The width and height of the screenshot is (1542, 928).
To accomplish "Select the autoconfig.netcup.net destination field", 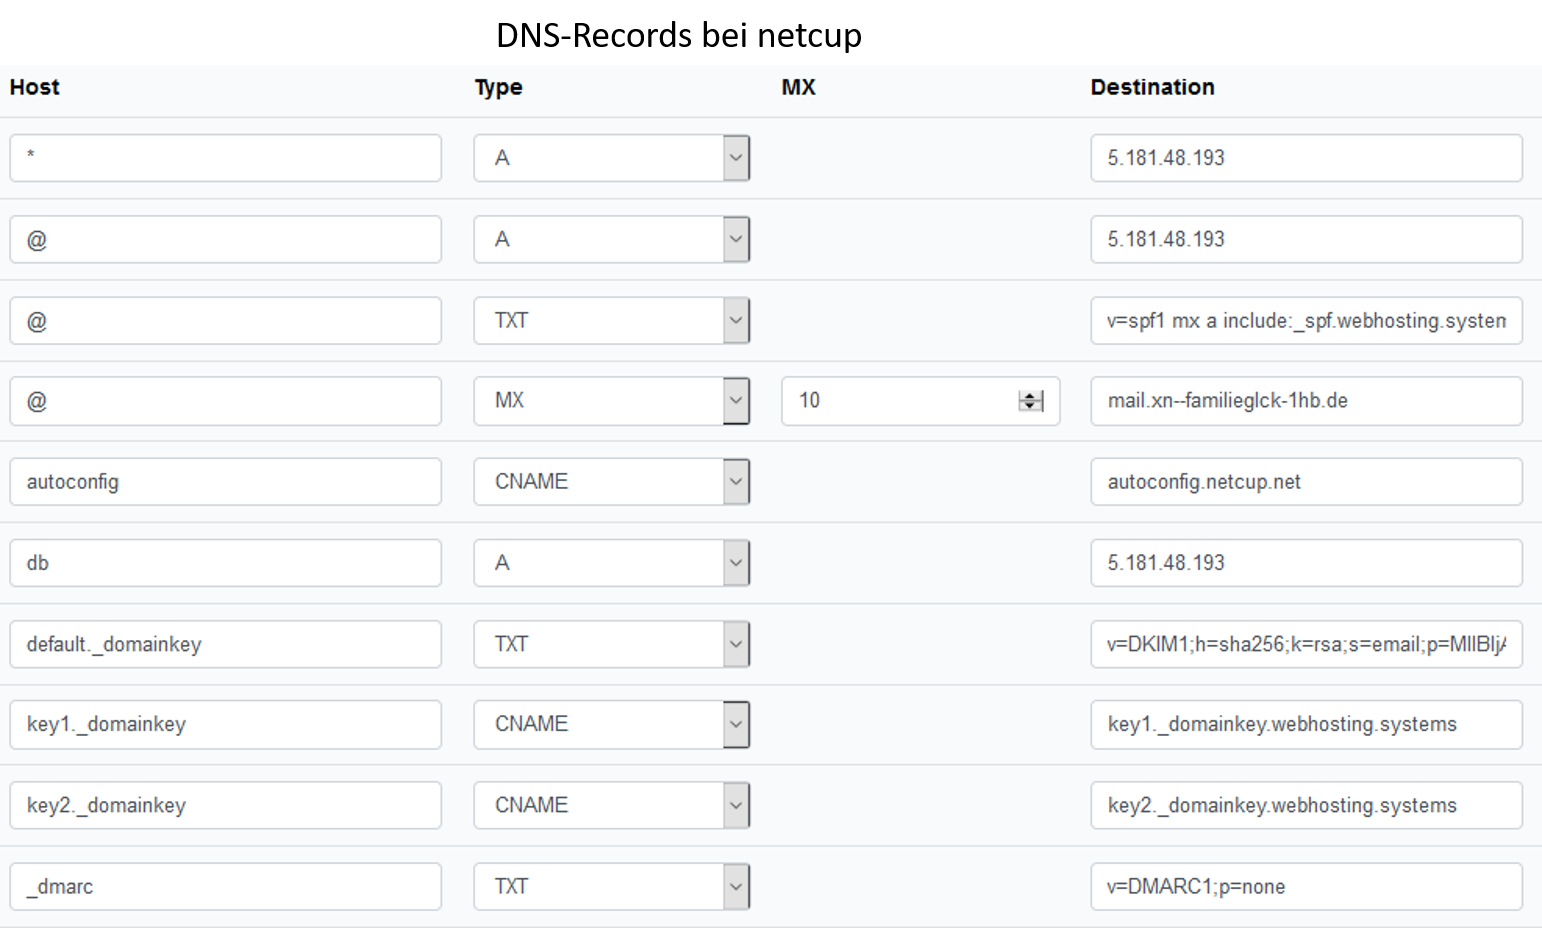I will [1306, 482].
